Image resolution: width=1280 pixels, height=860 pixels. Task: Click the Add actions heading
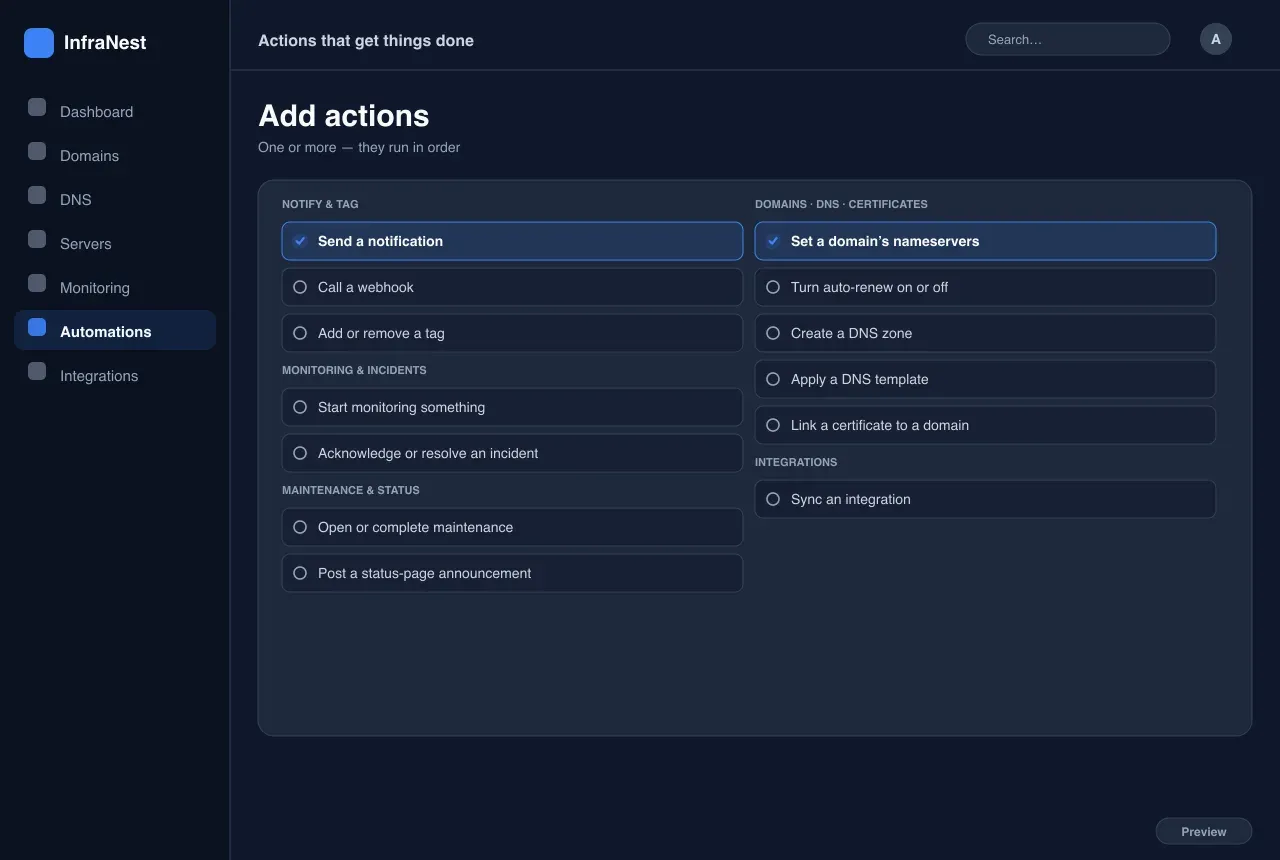[x=344, y=116]
